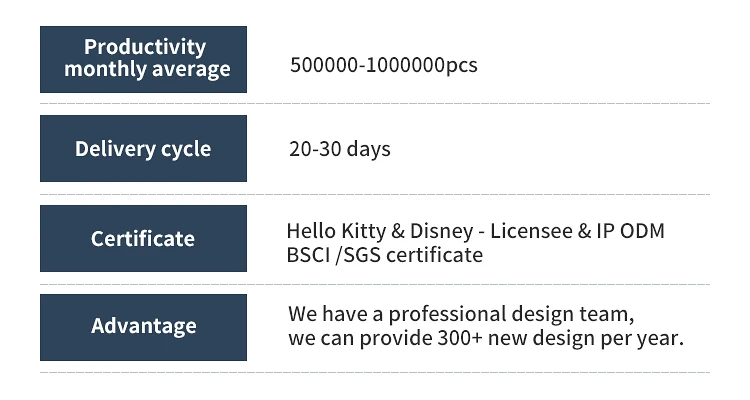Select the Advantage label box

coord(143,327)
